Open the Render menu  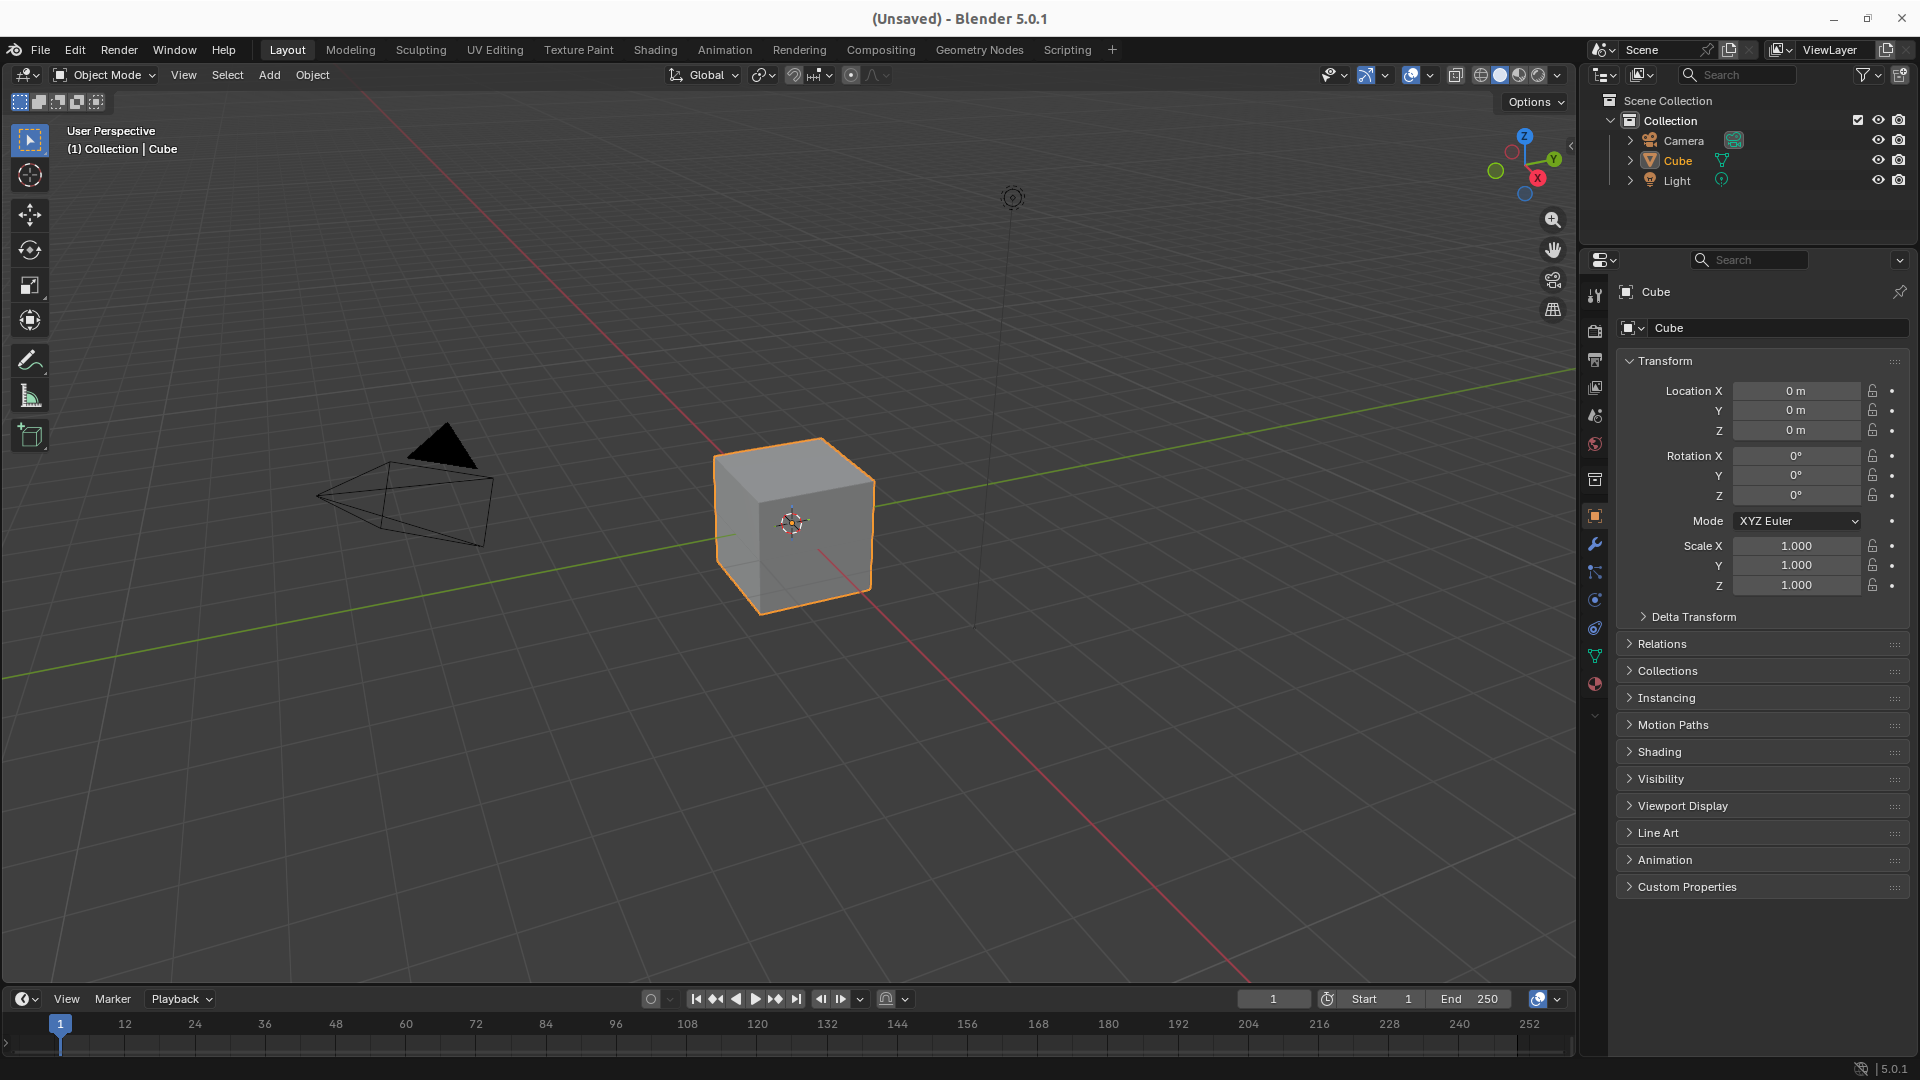click(x=119, y=50)
